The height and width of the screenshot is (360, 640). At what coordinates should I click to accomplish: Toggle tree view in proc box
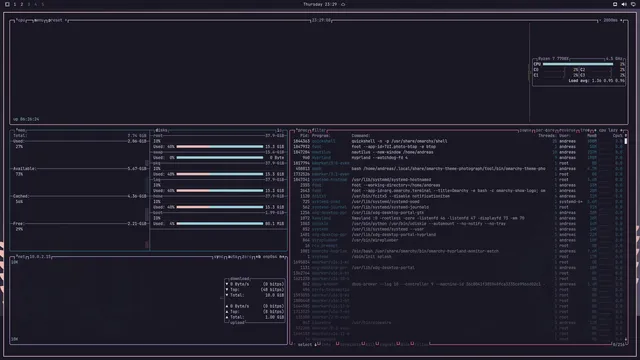click(x=585, y=130)
